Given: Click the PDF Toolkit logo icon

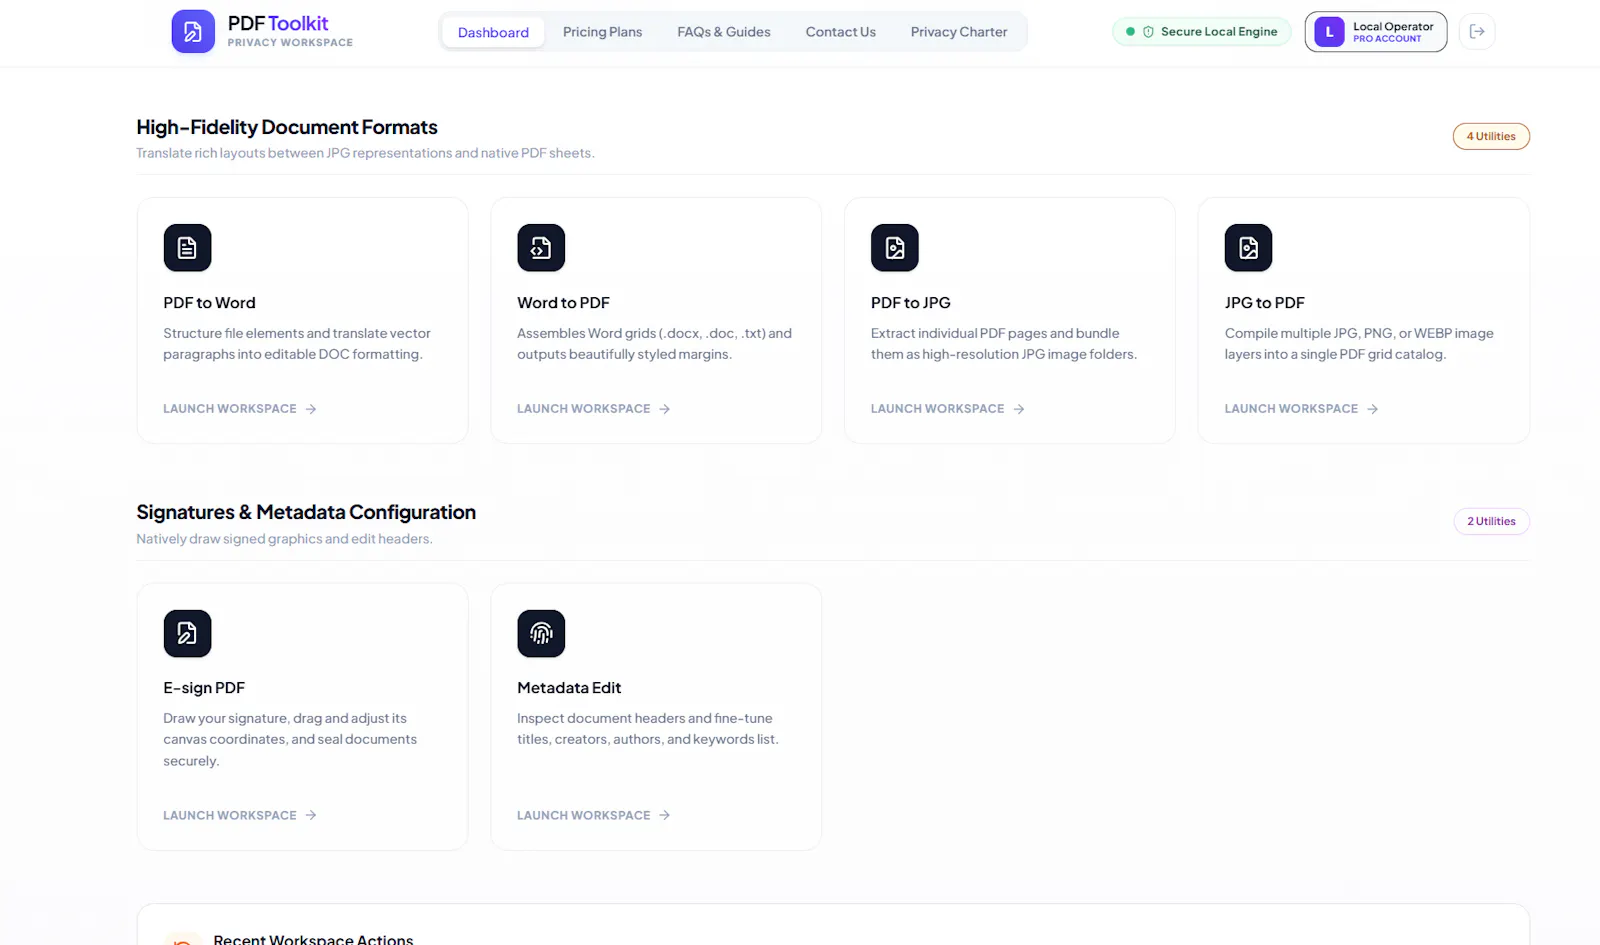Looking at the screenshot, I should pyautogui.click(x=193, y=32).
